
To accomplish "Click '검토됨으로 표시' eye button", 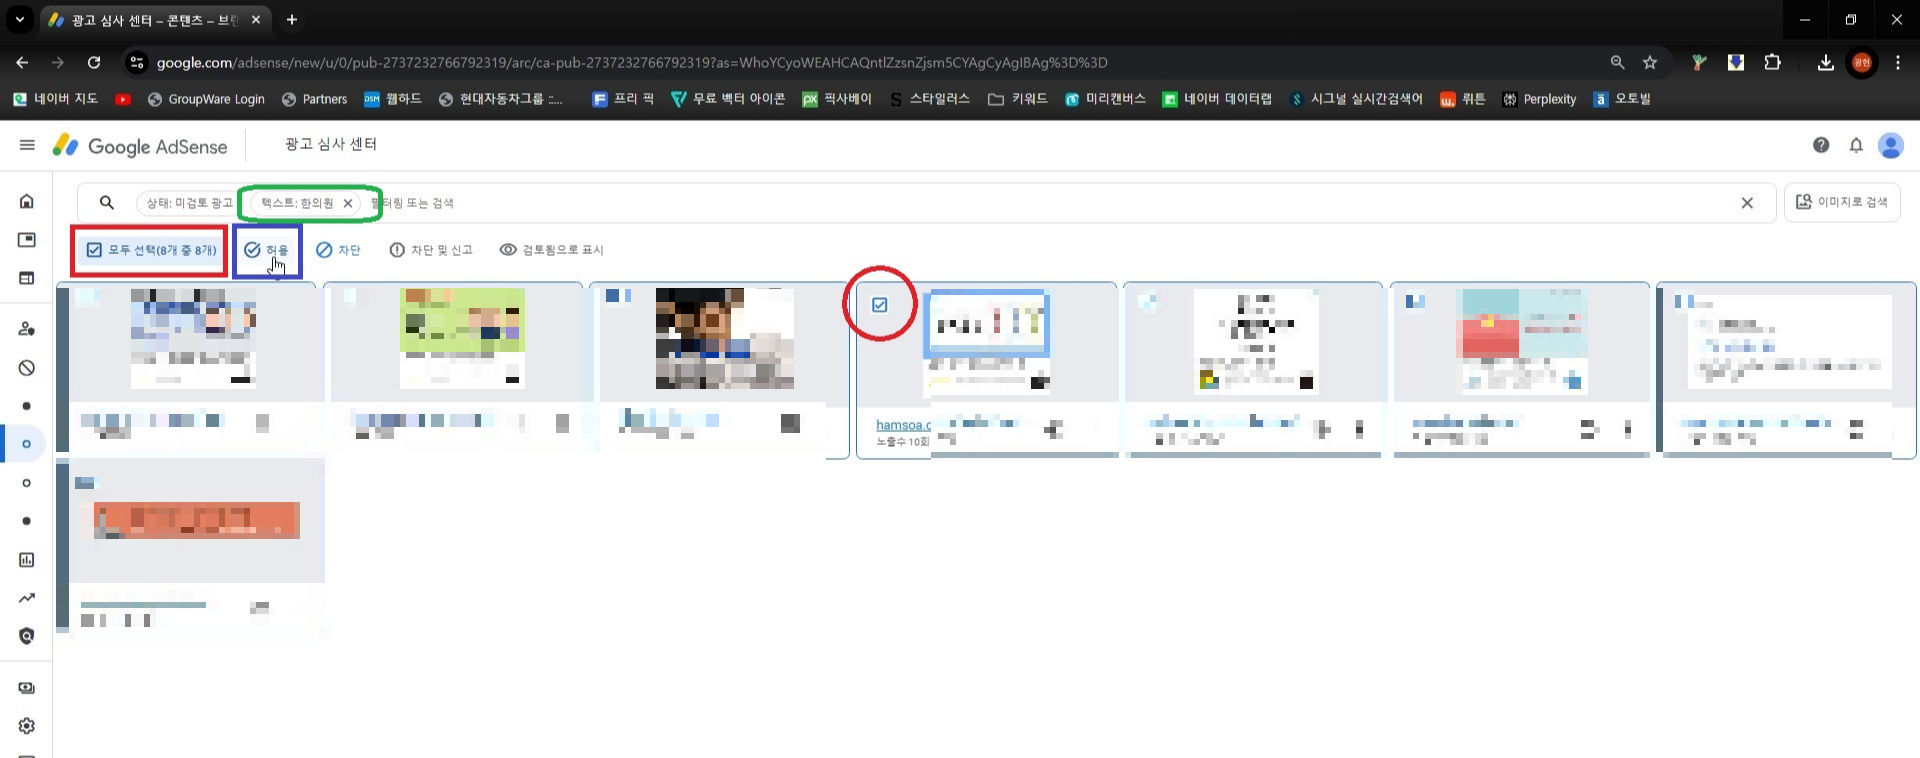I will tap(551, 250).
